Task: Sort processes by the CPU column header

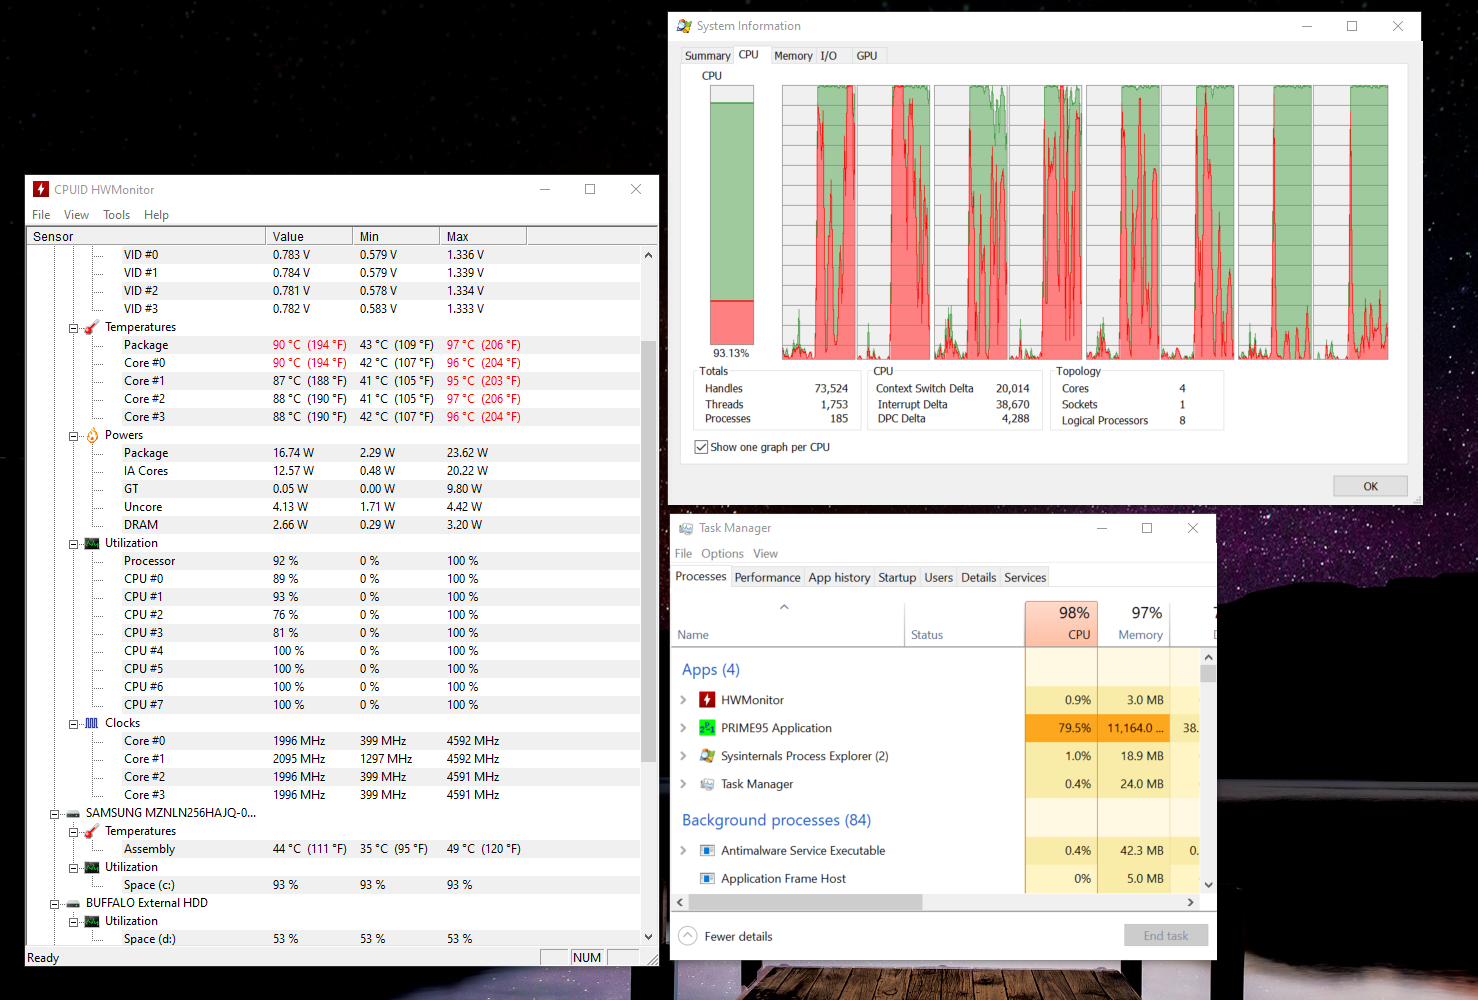Action: click(1061, 623)
